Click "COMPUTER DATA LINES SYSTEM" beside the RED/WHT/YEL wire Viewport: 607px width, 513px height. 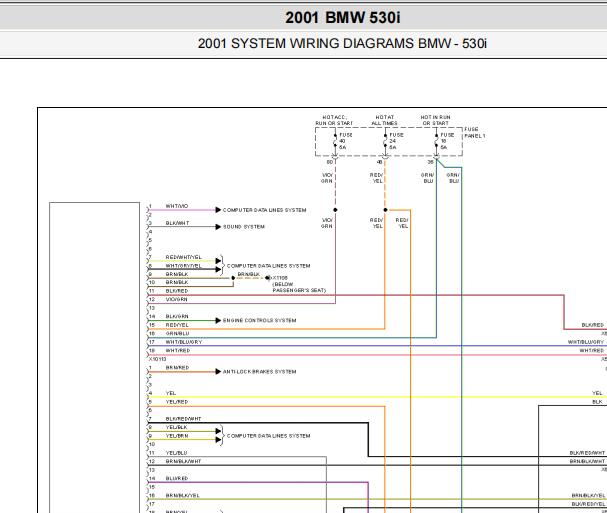(268, 266)
